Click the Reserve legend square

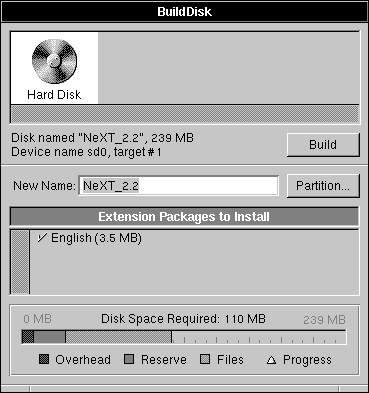129,359
